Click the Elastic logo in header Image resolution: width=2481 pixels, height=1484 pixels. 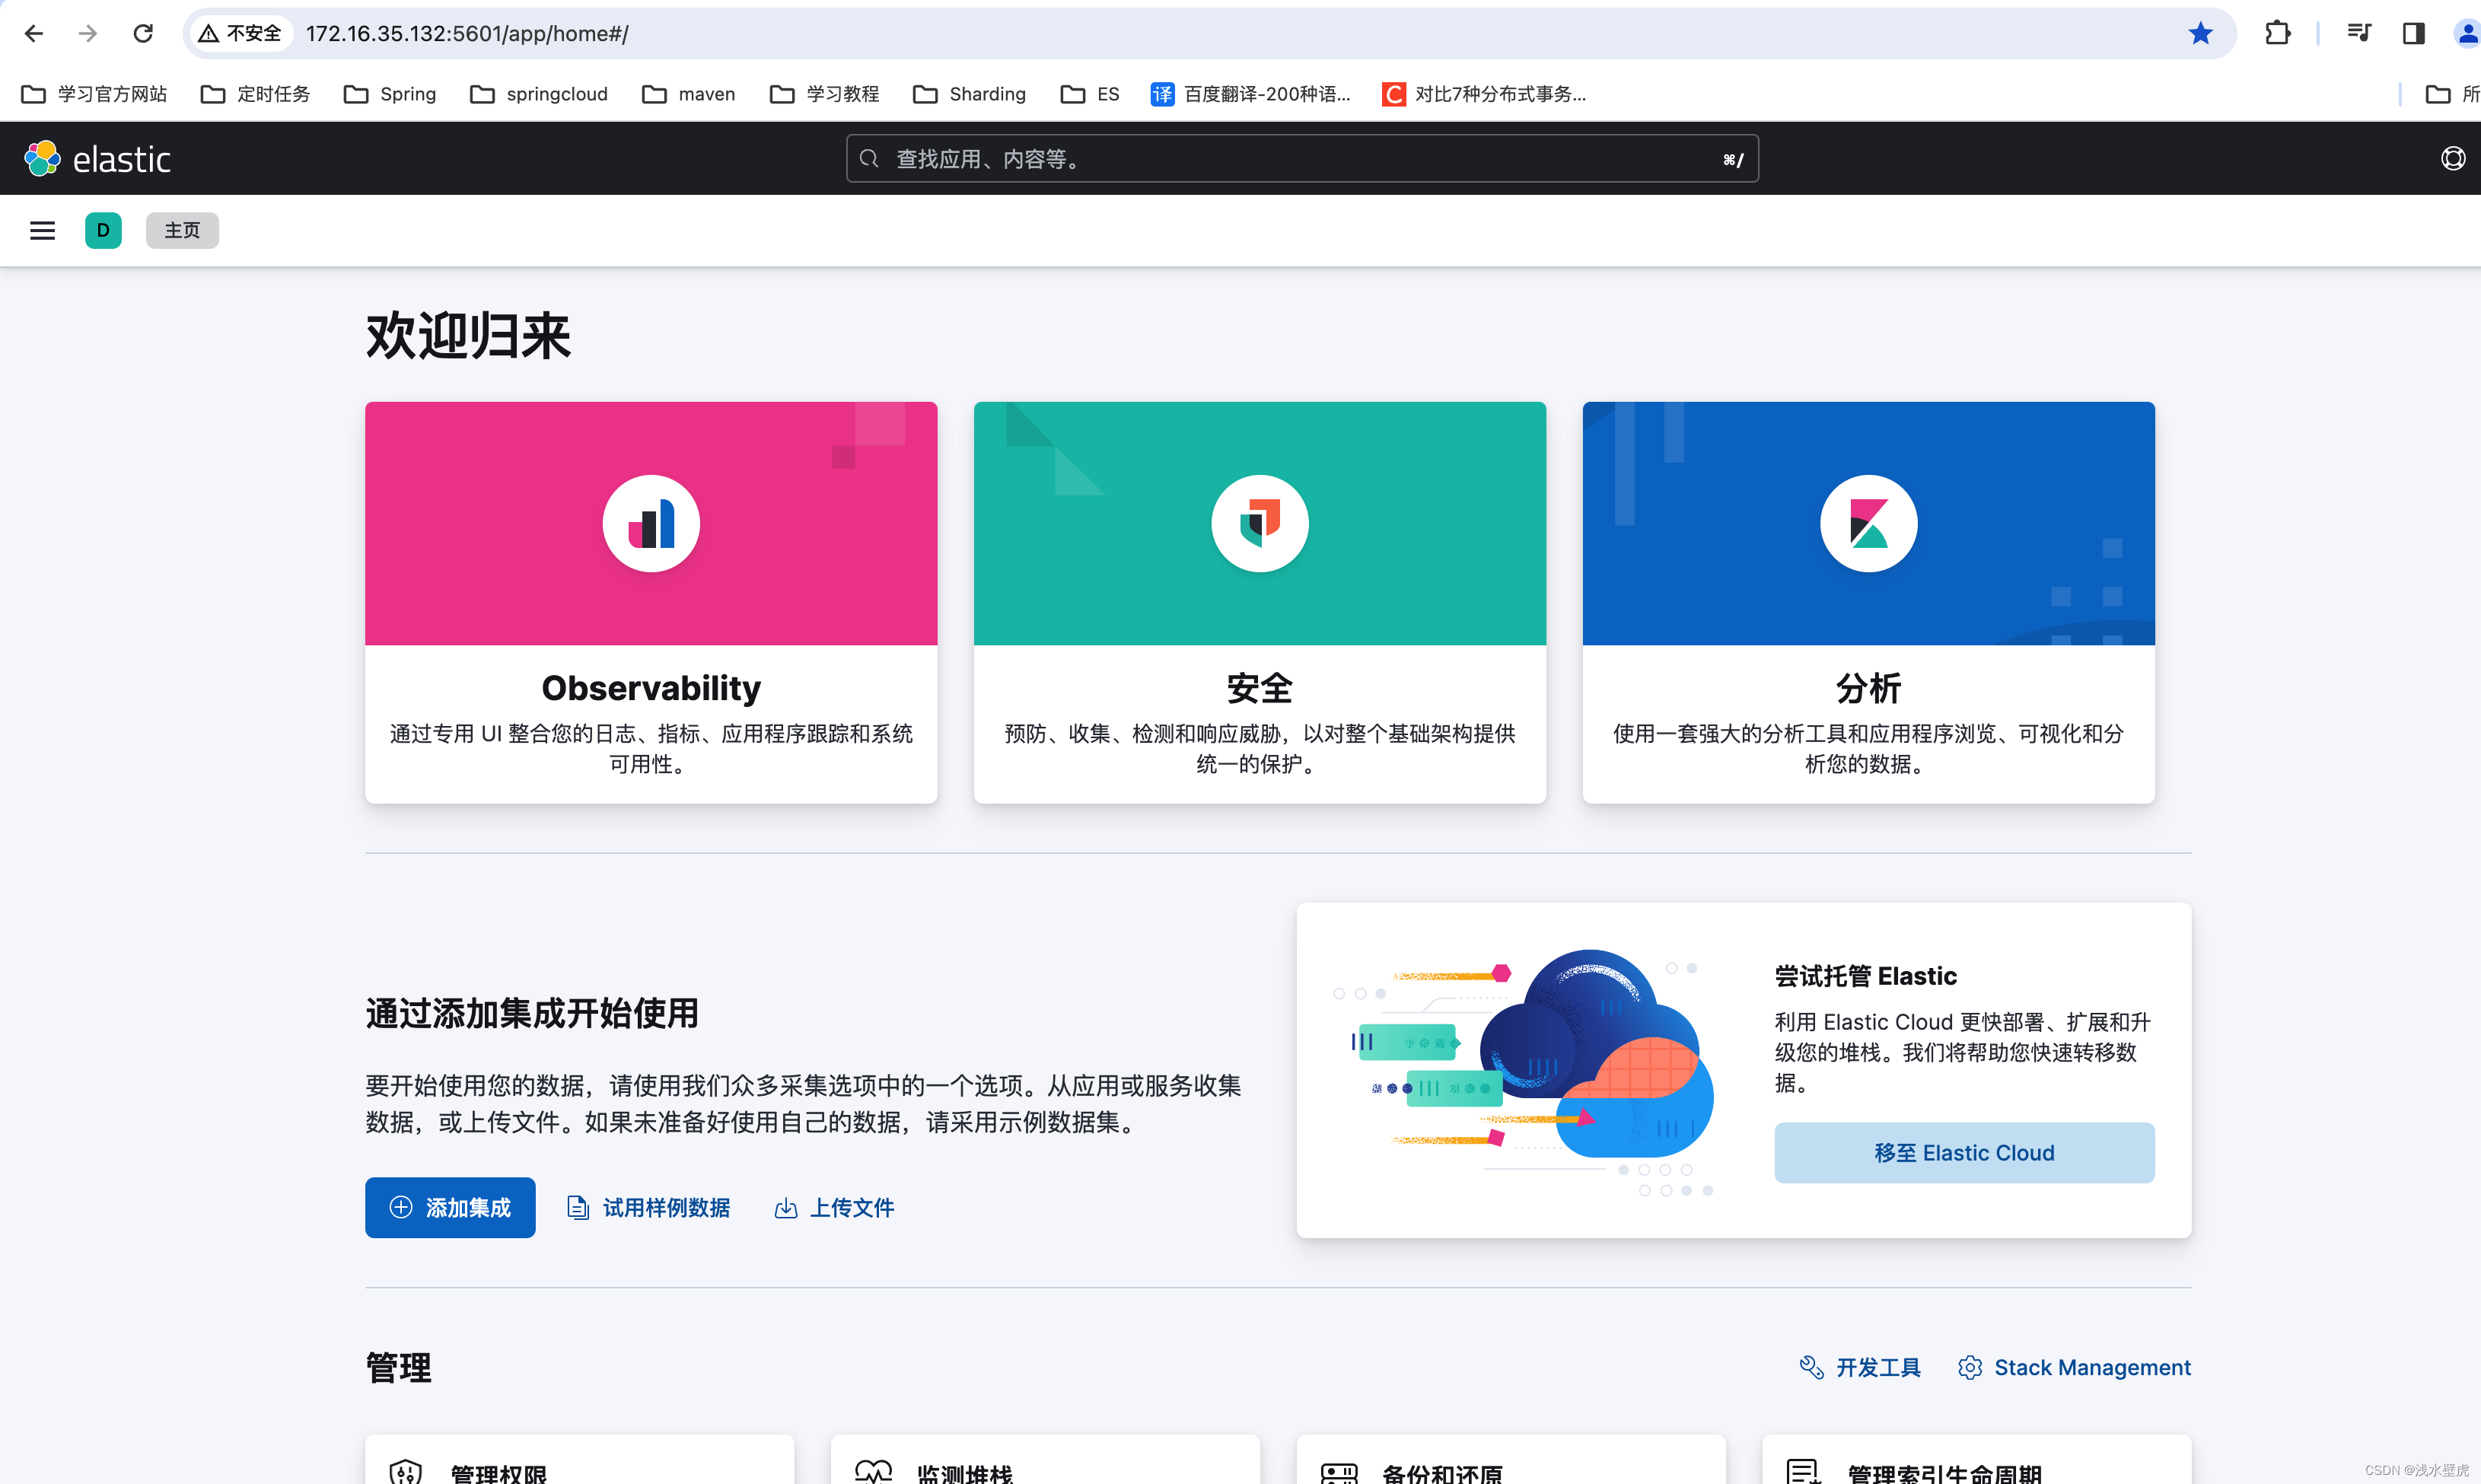pos(98,159)
